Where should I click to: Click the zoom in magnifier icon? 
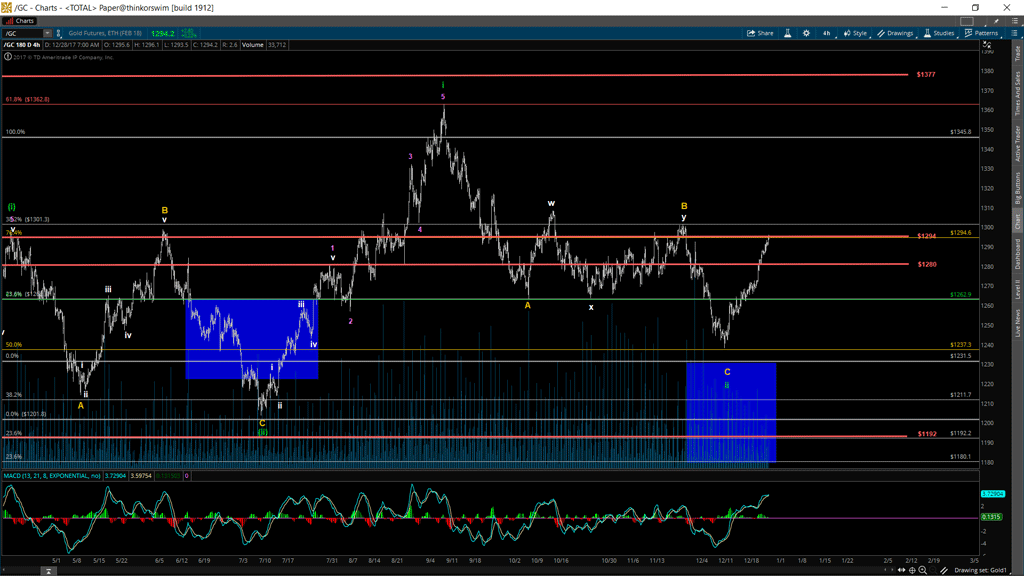[x=922, y=570]
